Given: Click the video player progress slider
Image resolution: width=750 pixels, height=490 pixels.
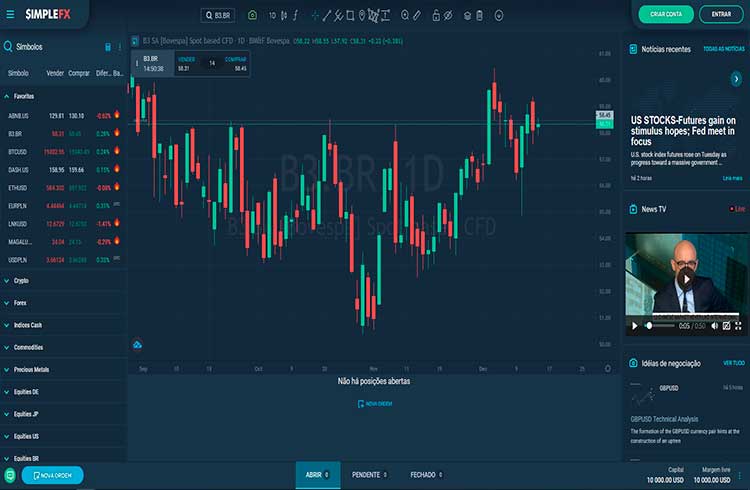Looking at the screenshot, I should click(661, 326).
